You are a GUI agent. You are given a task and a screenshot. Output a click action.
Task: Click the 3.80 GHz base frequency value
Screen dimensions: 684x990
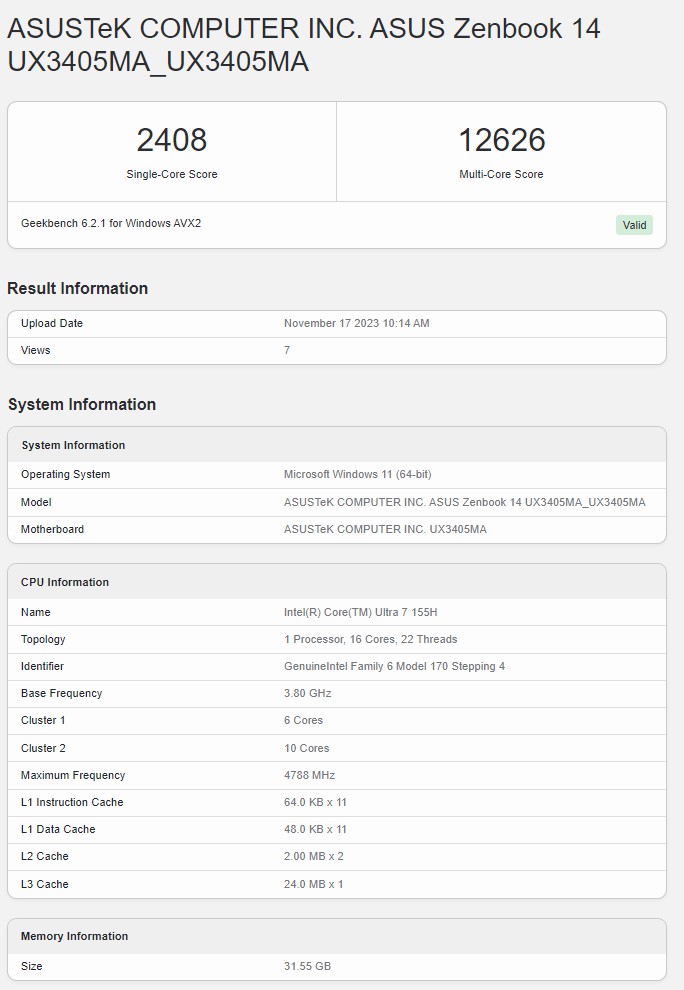[308, 694]
